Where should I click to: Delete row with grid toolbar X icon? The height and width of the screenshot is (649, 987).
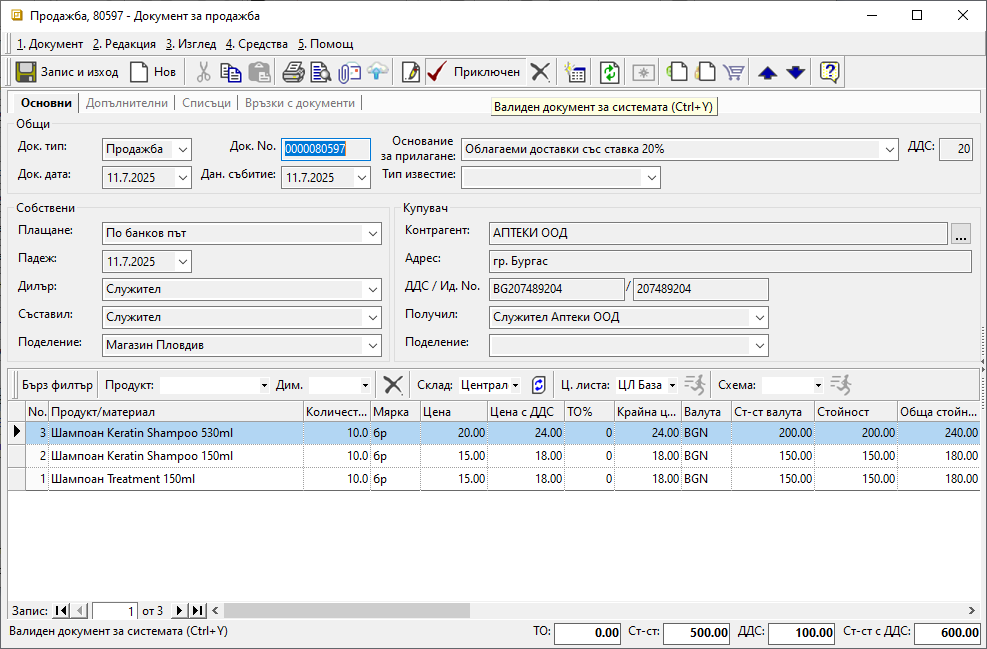click(x=393, y=385)
